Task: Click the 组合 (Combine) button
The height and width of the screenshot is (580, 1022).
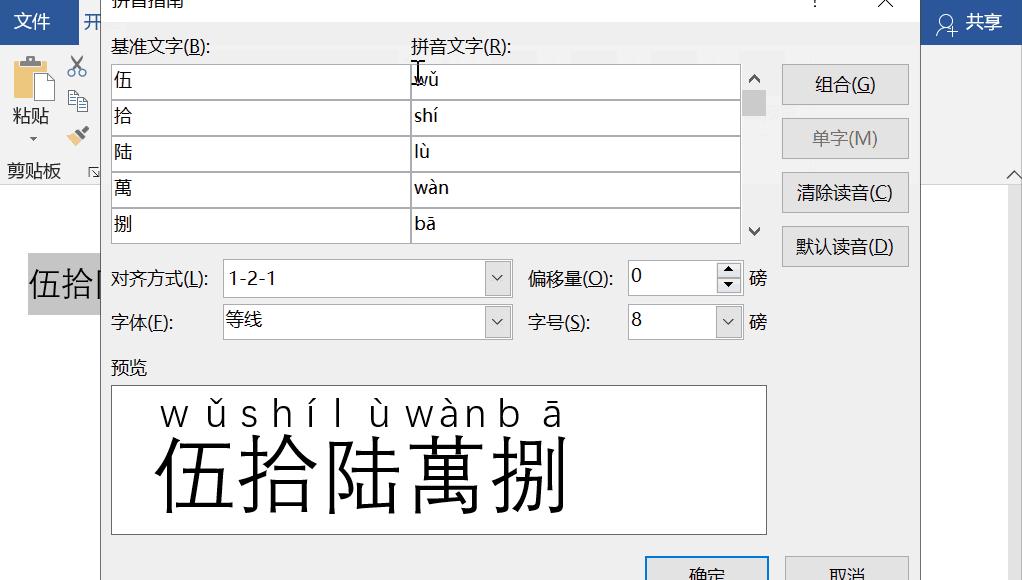Action: pos(844,84)
